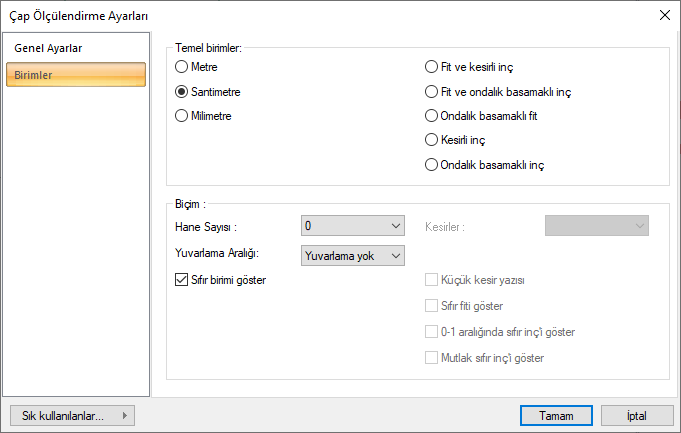Viewport: 681px width, 433px height.
Task: Open the Sık kullanılanlar menu button
Action: point(71,415)
